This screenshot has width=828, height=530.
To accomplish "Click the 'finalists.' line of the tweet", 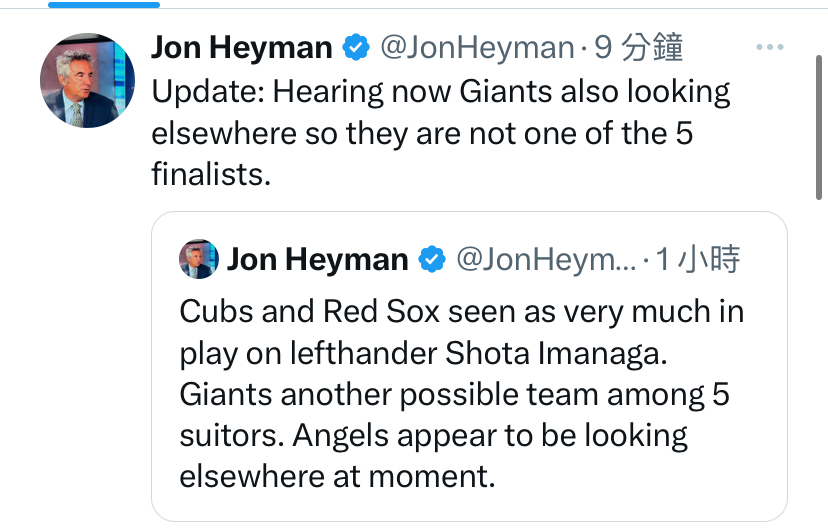I will pos(211,174).
